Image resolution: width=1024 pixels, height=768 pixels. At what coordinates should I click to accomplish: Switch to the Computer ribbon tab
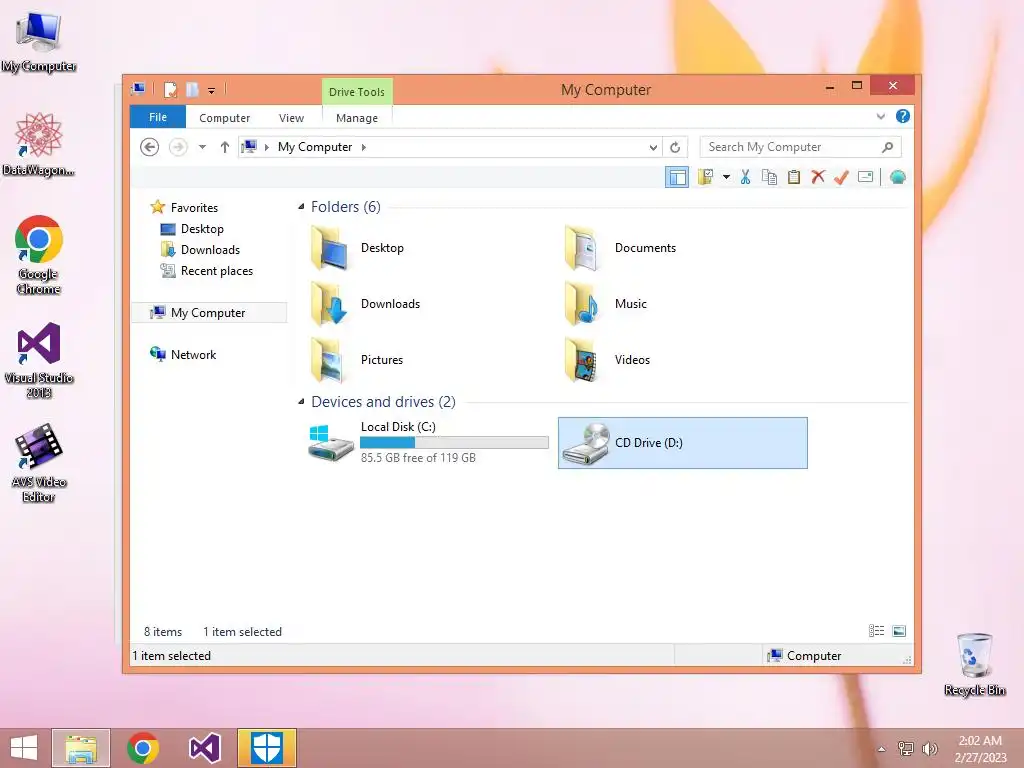click(x=225, y=118)
